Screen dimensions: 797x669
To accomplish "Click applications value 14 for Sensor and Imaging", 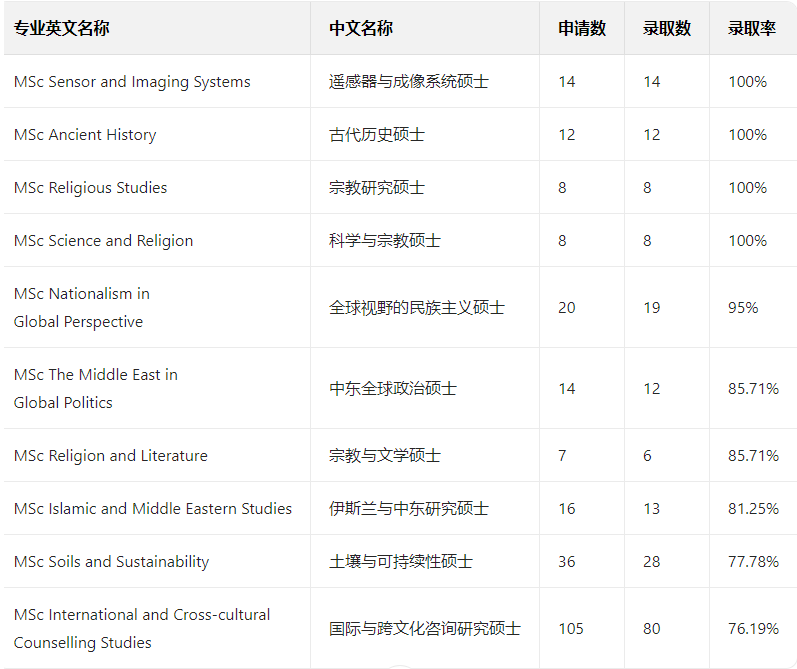I will pyautogui.click(x=567, y=82).
